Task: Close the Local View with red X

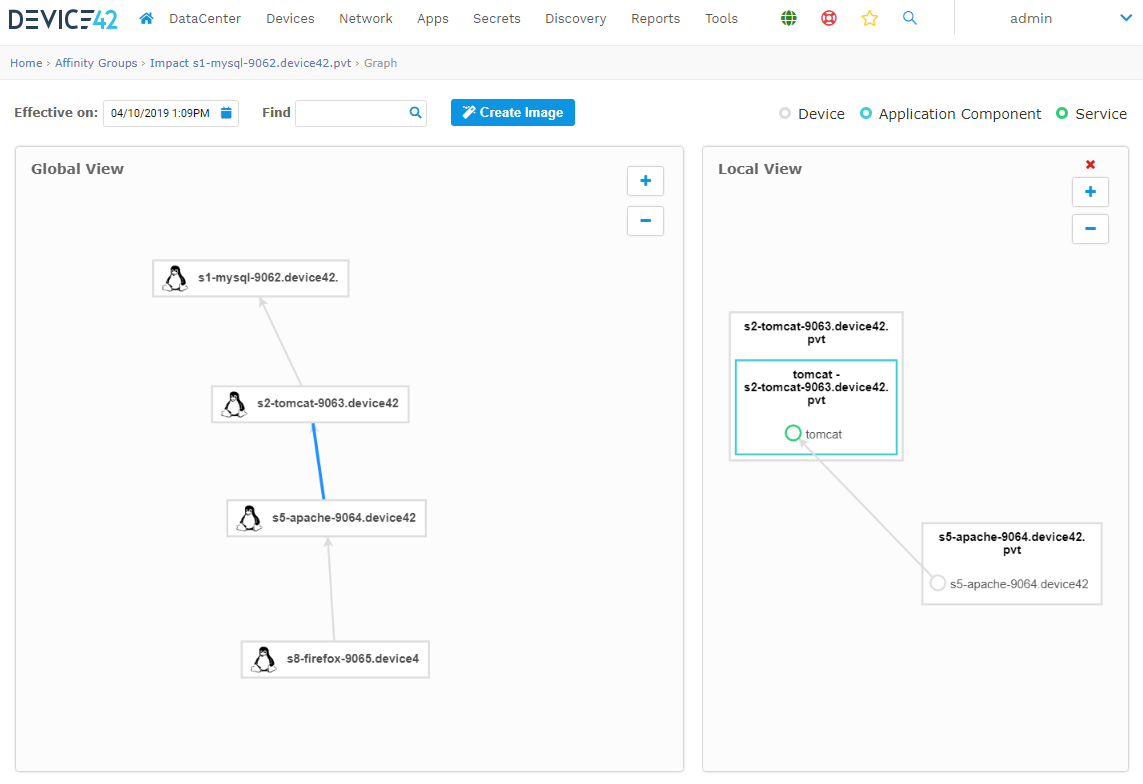Action: [1090, 165]
